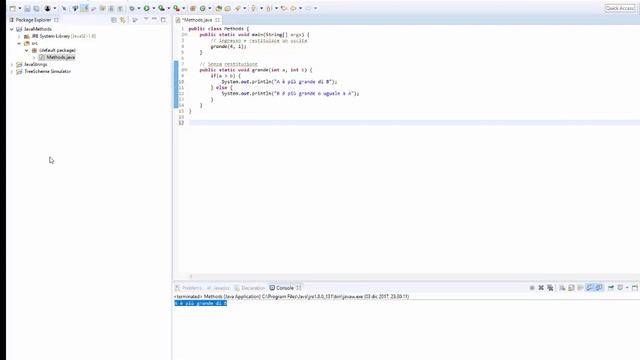640x360 pixels.
Task: Click Remove All Terminated Launches icon
Action: [x=550, y=288]
